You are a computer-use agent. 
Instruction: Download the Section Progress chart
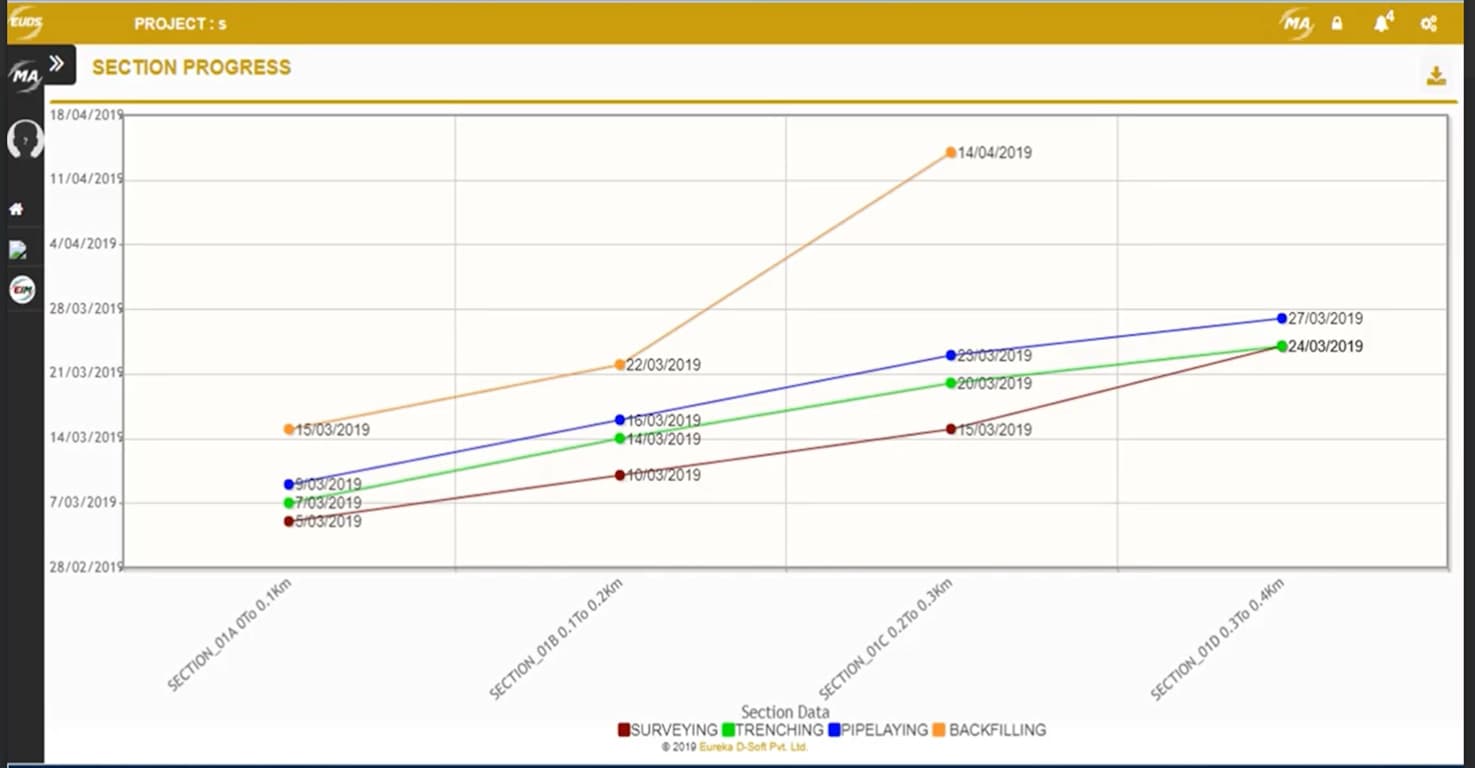(x=1437, y=74)
